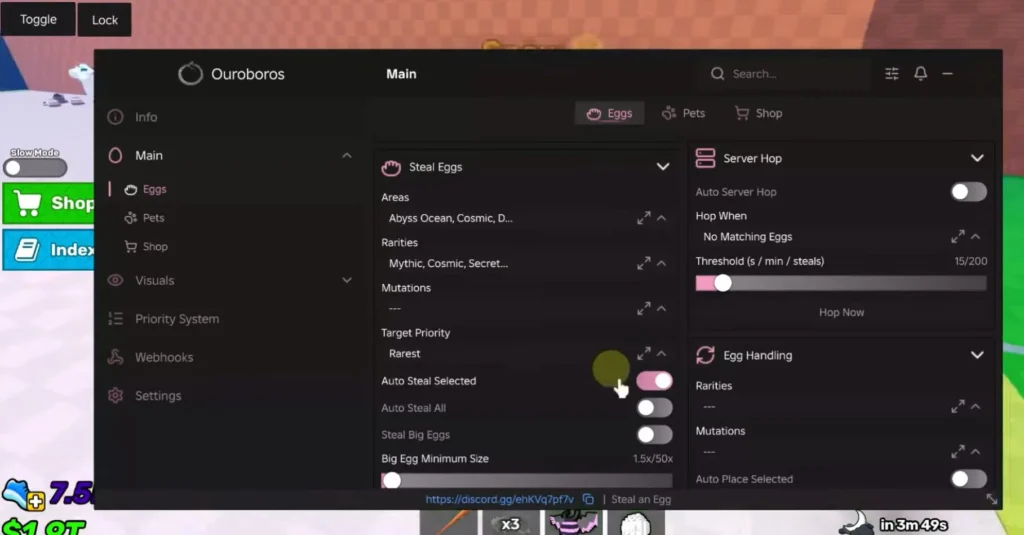Switch to the Eggs top tab

coord(609,114)
